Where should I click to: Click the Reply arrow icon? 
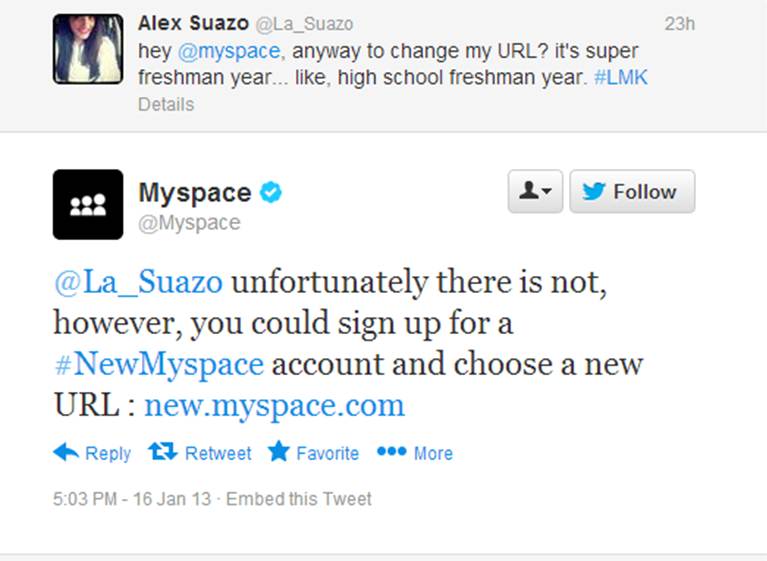(66, 452)
